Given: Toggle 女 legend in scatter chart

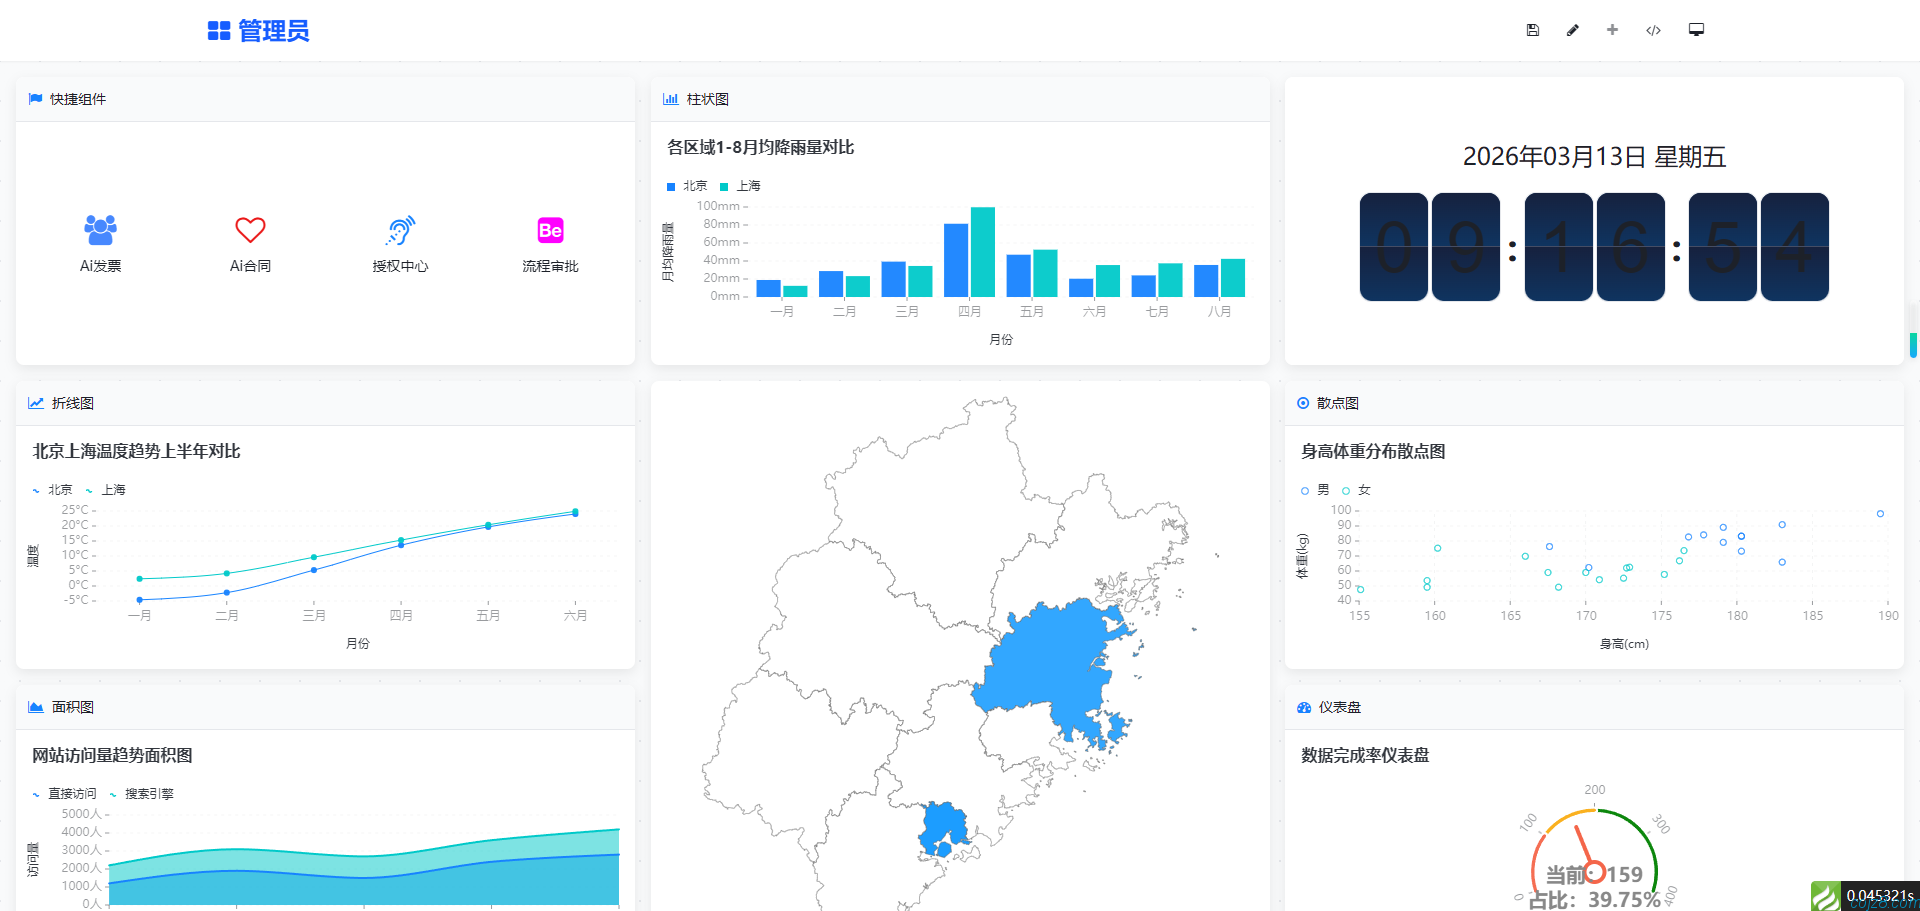Looking at the screenshot, I should click(1357, 490).
